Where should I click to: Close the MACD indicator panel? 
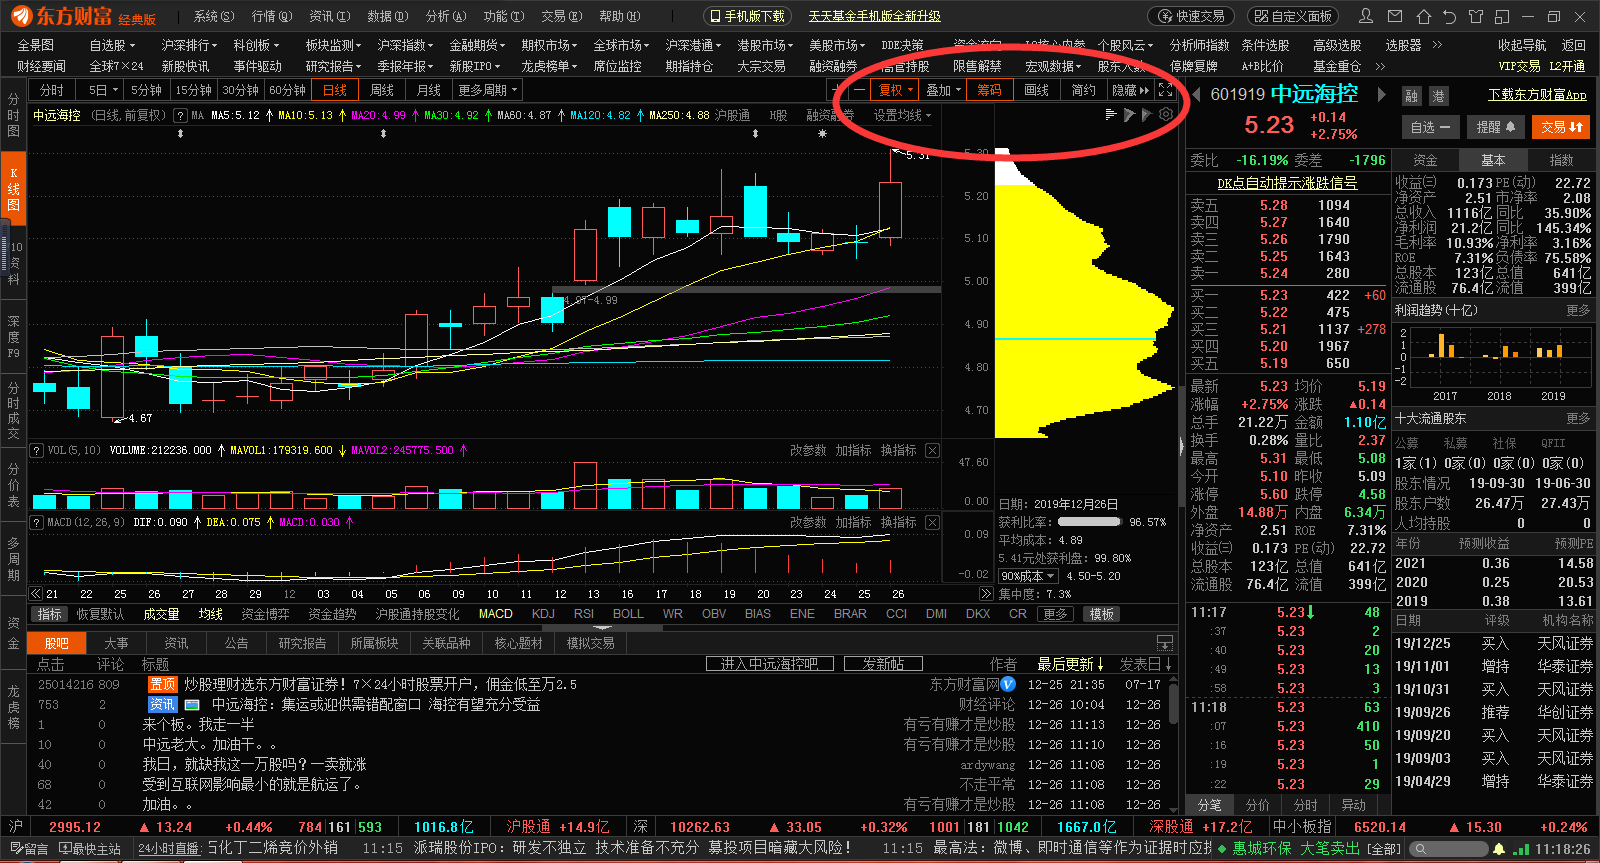pos(932,523)
